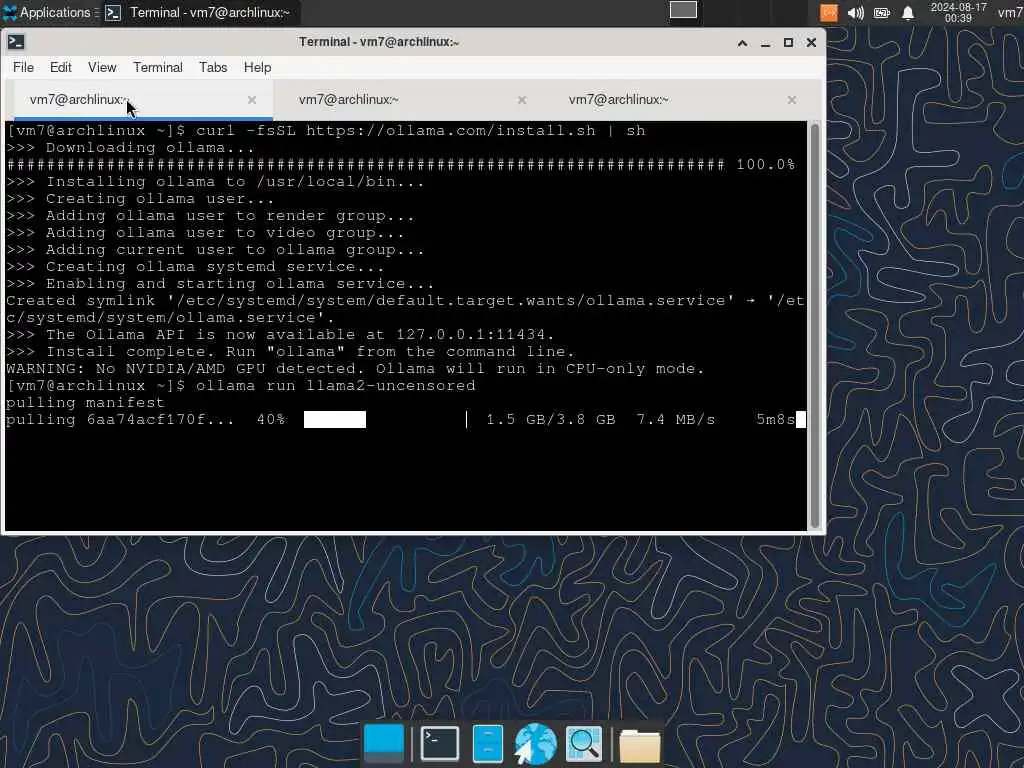Screen dimensions: 1024x768
Task: Launch the Web Browser globe icon in dock
Action: [535, 743]
